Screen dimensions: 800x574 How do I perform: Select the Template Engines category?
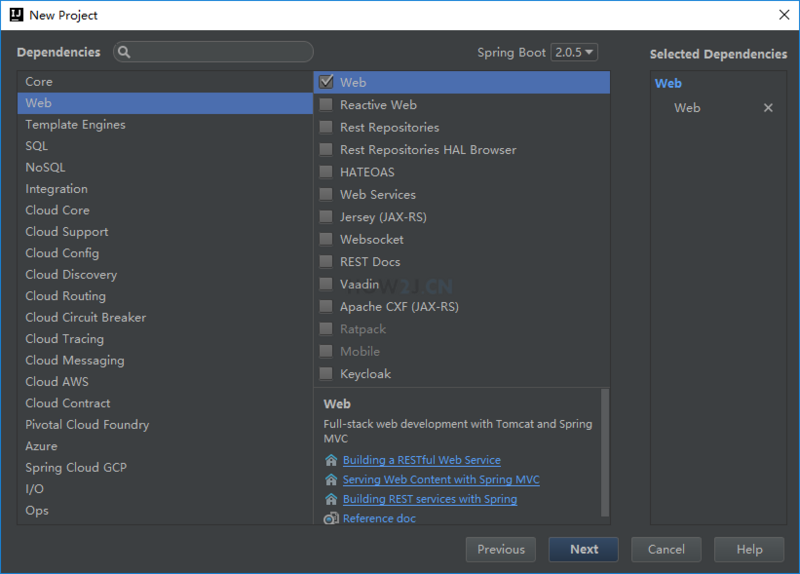click(x=75, y=125)
